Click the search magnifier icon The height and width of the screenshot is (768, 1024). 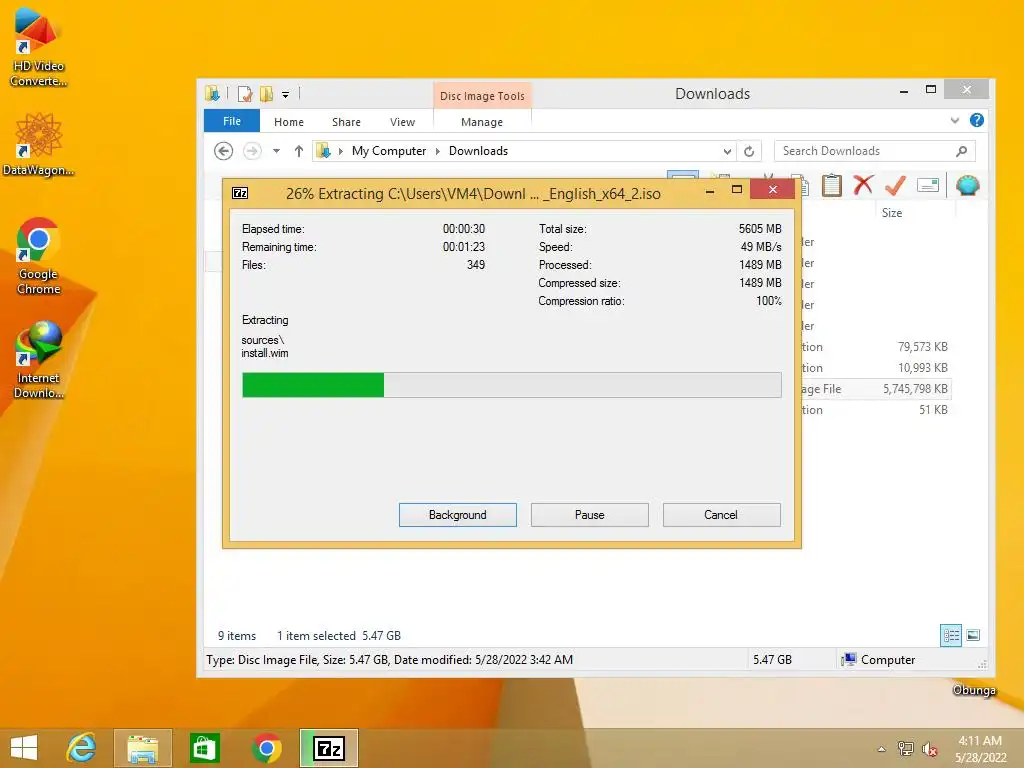(x=961, y=151)
